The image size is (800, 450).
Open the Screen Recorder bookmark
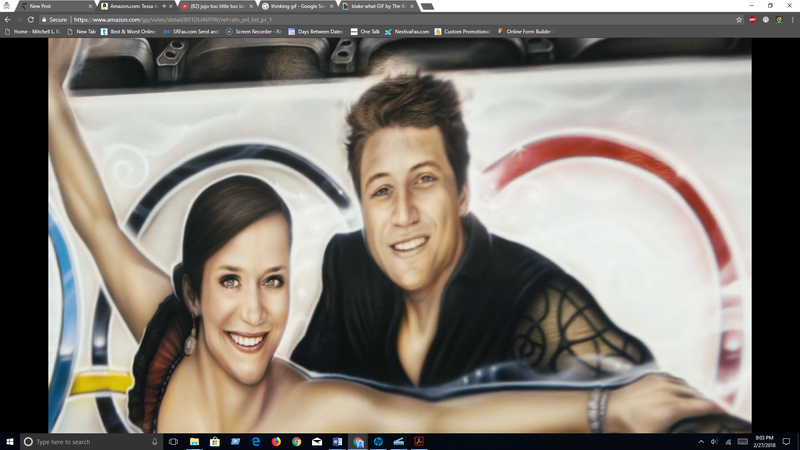point(254,32)
